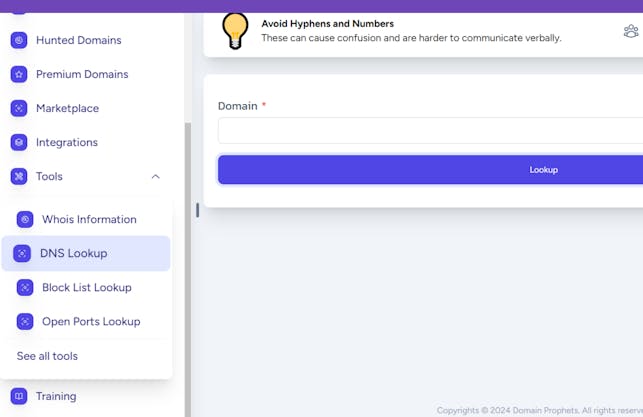
Task: Click the Integrations stack icon
Action: [x=19, y=143]
